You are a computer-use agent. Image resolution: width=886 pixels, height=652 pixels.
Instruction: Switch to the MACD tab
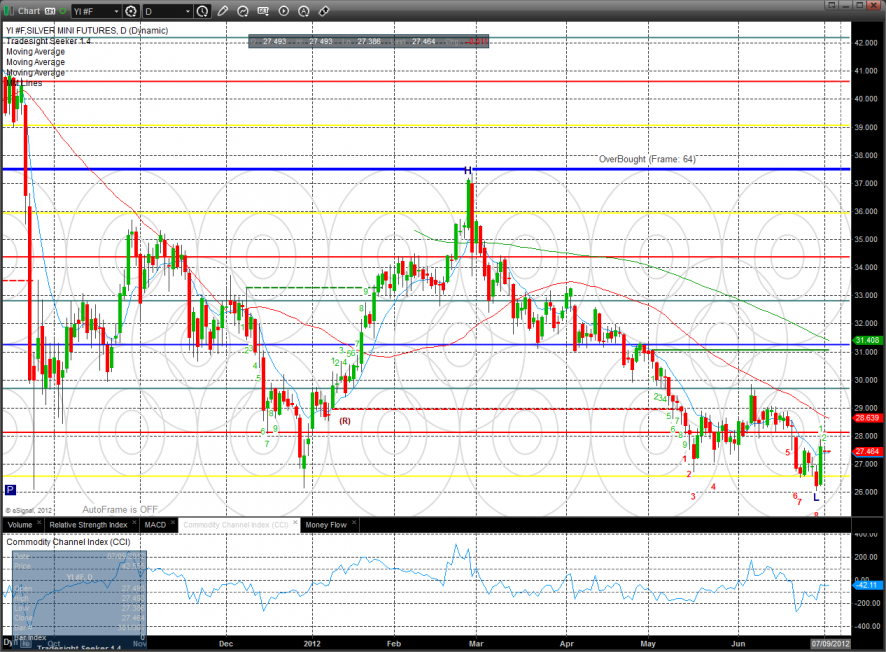(155, 524)
